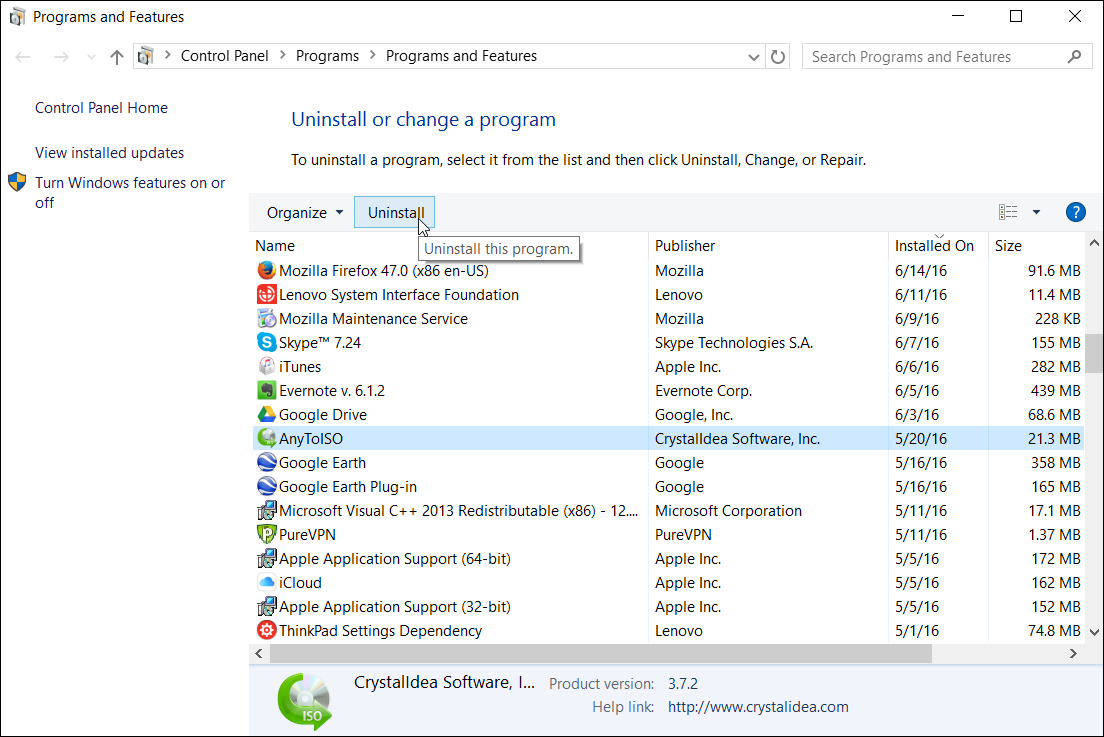Click the refresh button in address bar

(777, 56)
